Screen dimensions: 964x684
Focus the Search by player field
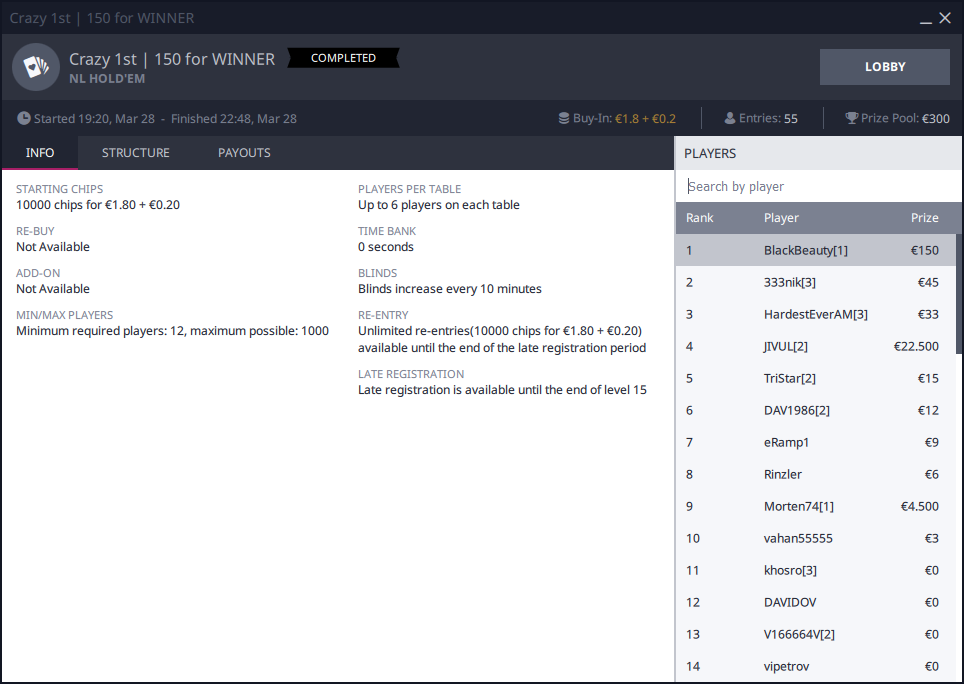818,186
